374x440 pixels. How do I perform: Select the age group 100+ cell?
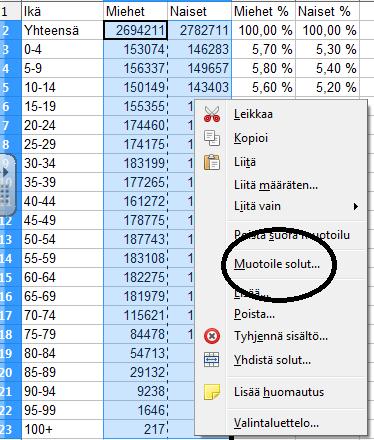(62, 429)
